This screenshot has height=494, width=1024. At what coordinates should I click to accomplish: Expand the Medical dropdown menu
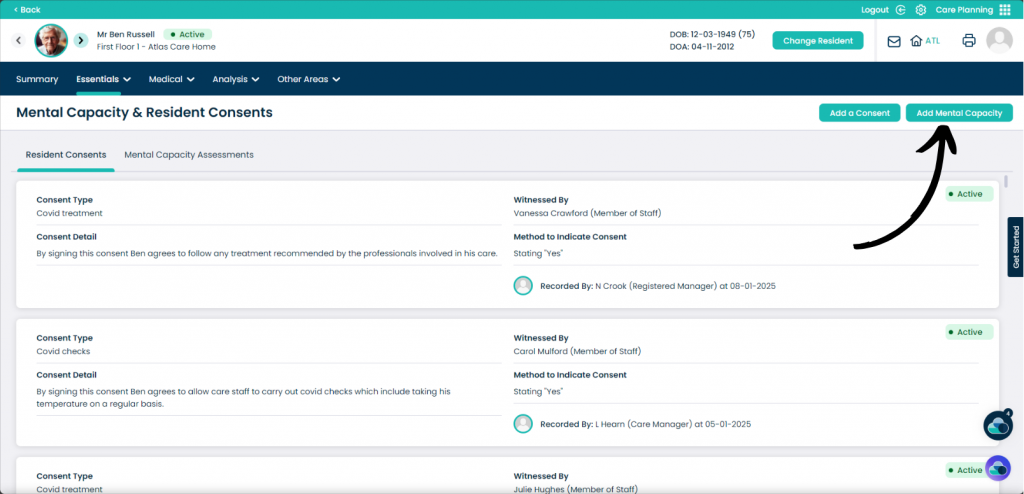pyautogui.click(x=171, y=79)
